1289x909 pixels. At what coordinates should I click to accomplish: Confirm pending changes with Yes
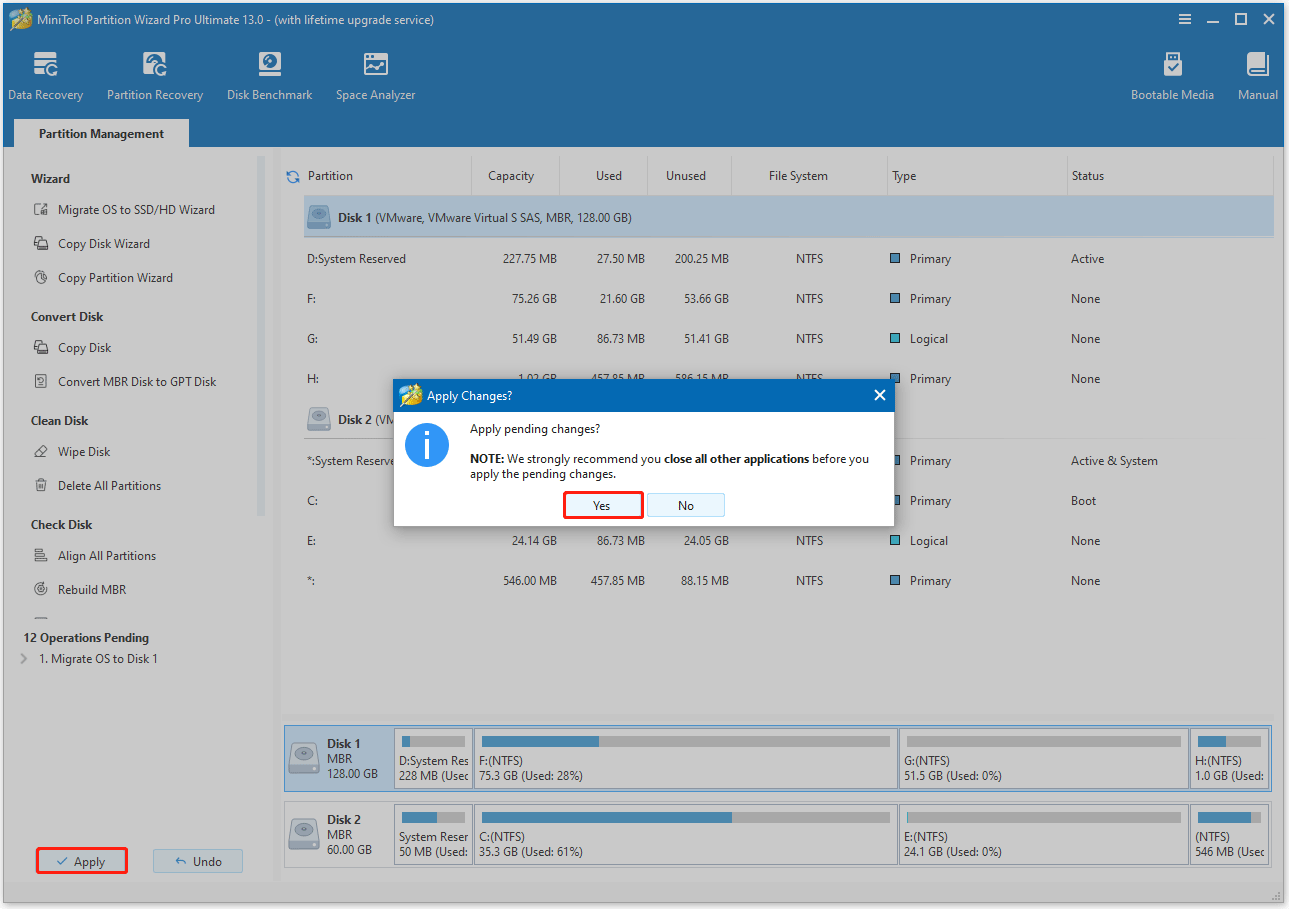click(x=603, y=505)
